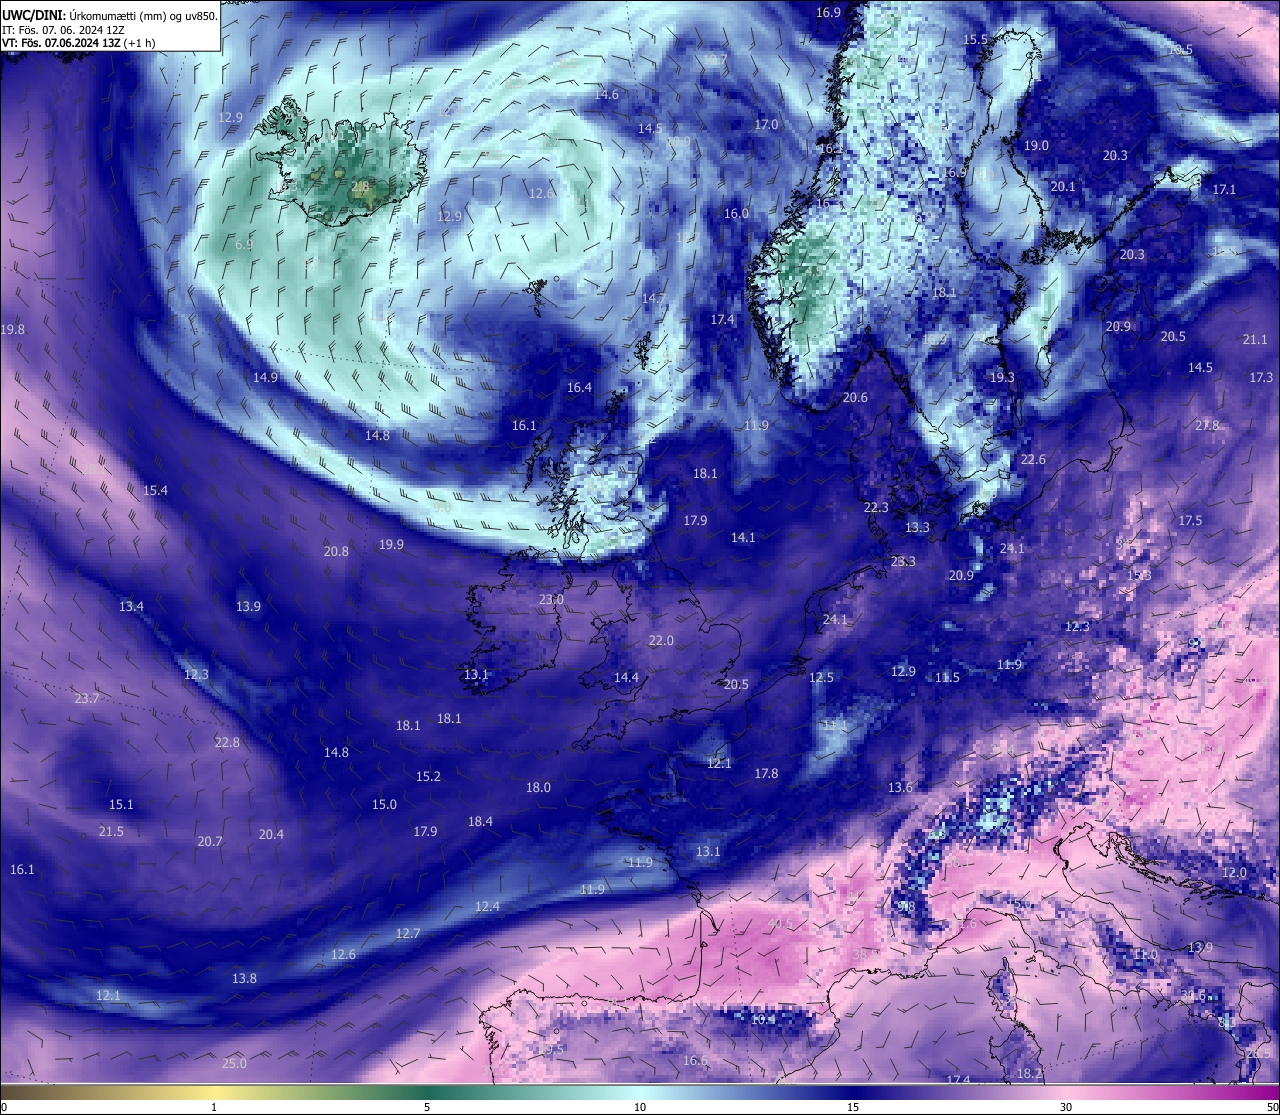Click the '18.4' value on the map
Screen dimensions: 1280x1115
point(480,822)
